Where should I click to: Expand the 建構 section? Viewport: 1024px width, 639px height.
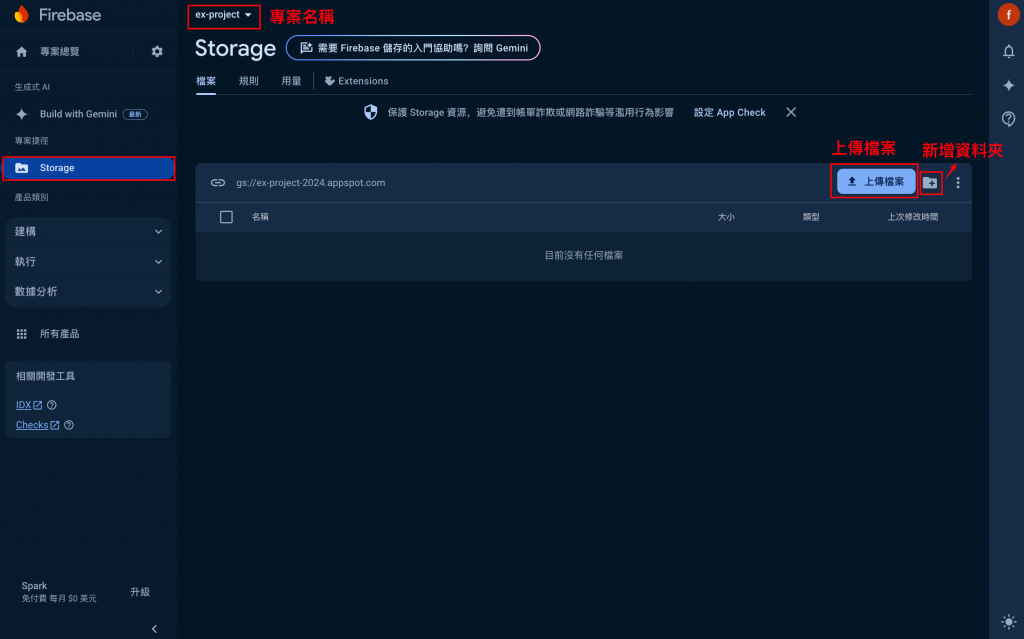(88, 232)
